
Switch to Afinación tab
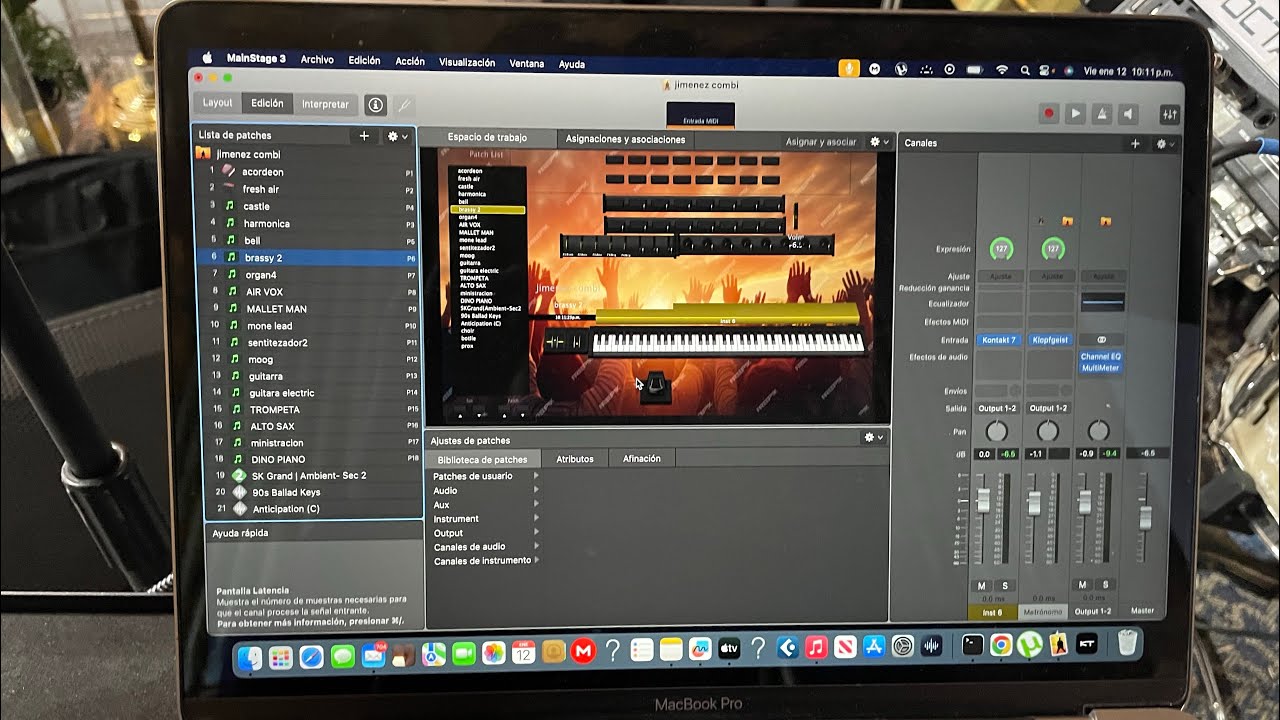(x=642, y=459)
